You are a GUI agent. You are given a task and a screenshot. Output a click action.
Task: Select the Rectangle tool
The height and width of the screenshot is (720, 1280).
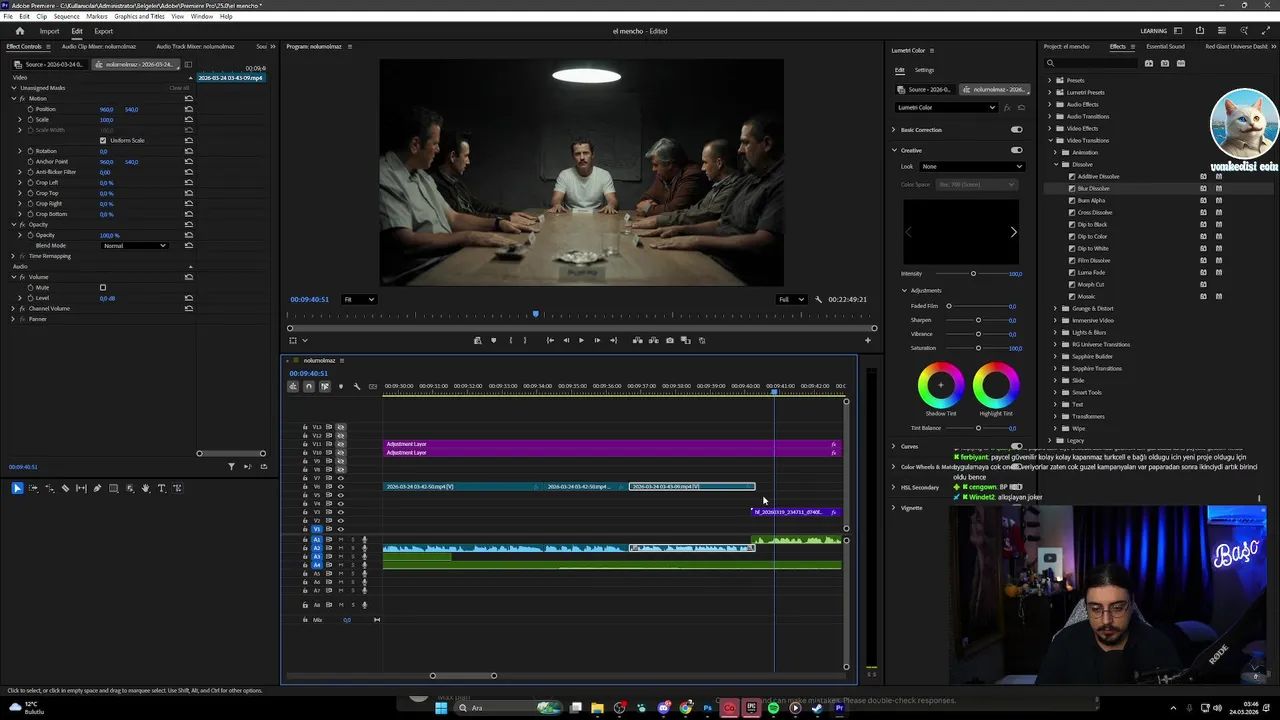pos(113,488)
